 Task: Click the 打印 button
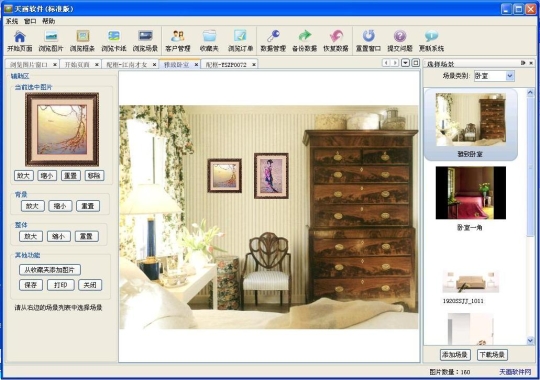[61, 285]
